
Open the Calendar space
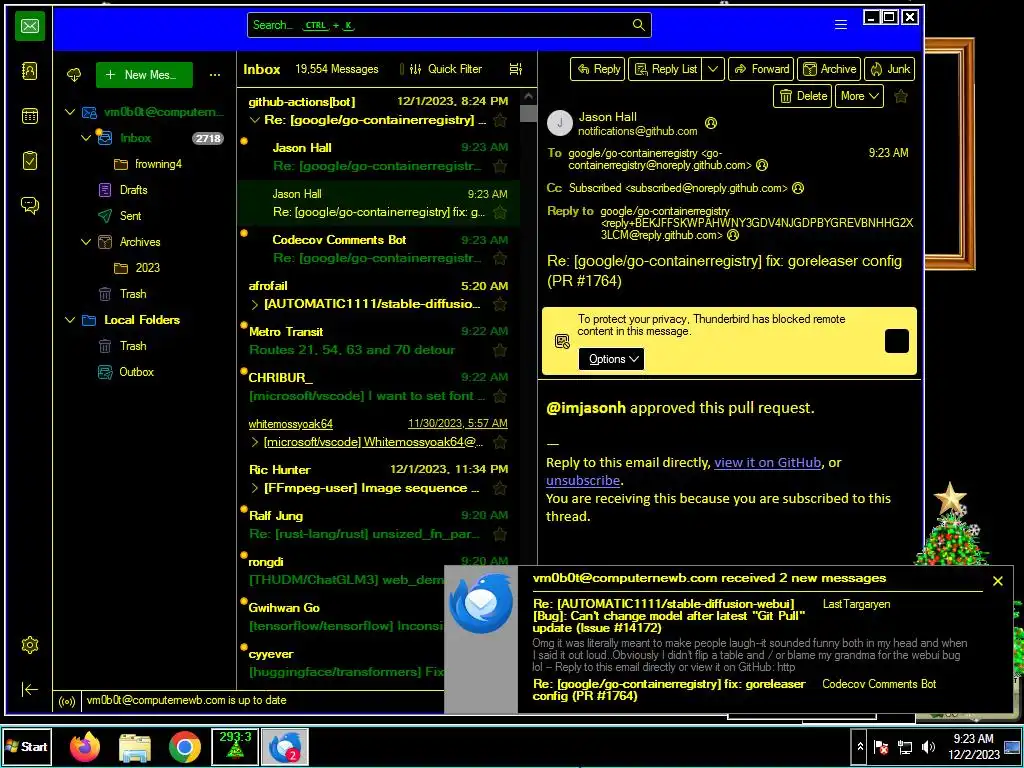coord(29,116)
